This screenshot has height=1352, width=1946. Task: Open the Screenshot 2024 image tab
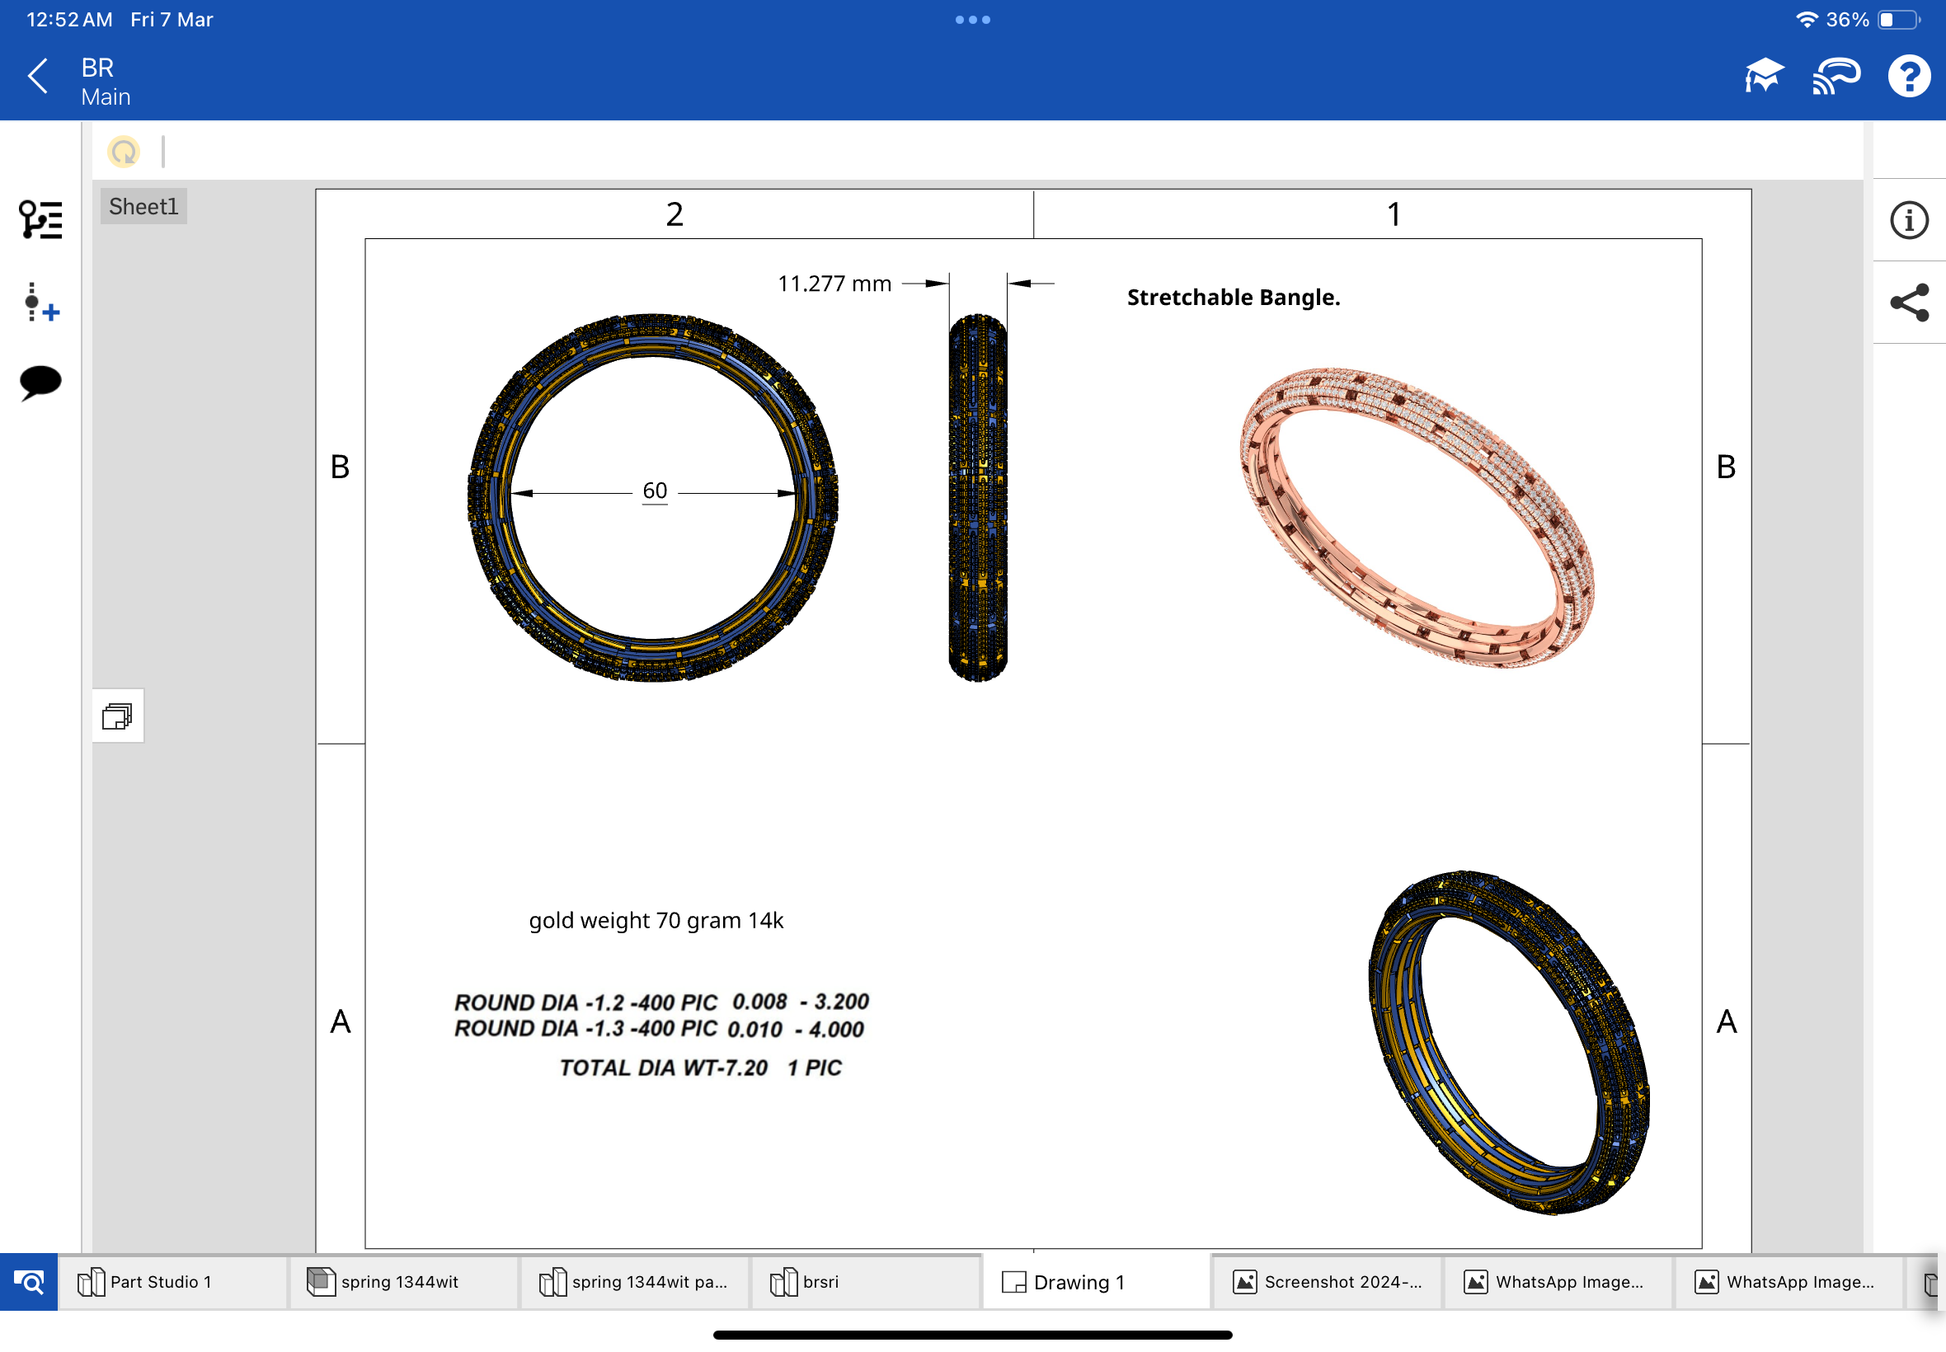tap(1340, 1282)
